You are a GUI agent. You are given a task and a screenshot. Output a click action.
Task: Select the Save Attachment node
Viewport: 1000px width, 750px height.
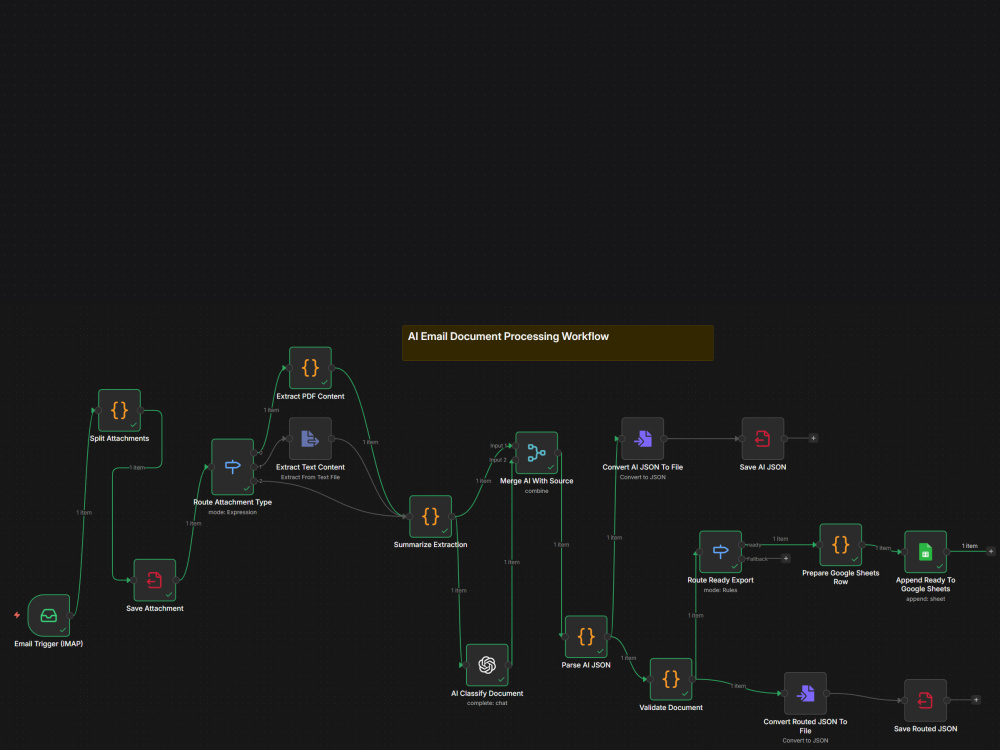[x=154, y=580]
